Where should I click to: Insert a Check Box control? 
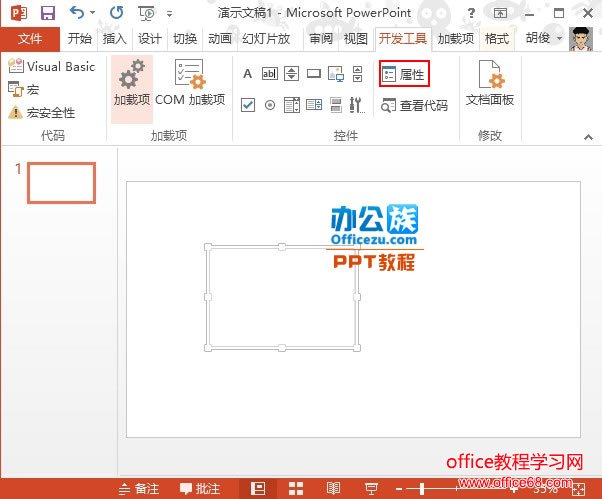(x=248, y=104)
